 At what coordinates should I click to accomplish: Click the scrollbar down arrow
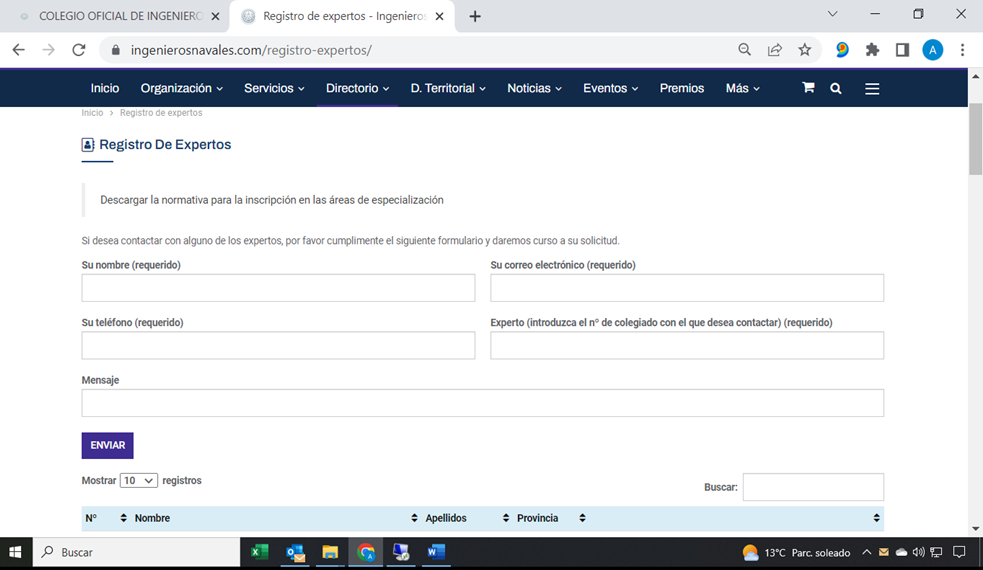click(975, 529)
